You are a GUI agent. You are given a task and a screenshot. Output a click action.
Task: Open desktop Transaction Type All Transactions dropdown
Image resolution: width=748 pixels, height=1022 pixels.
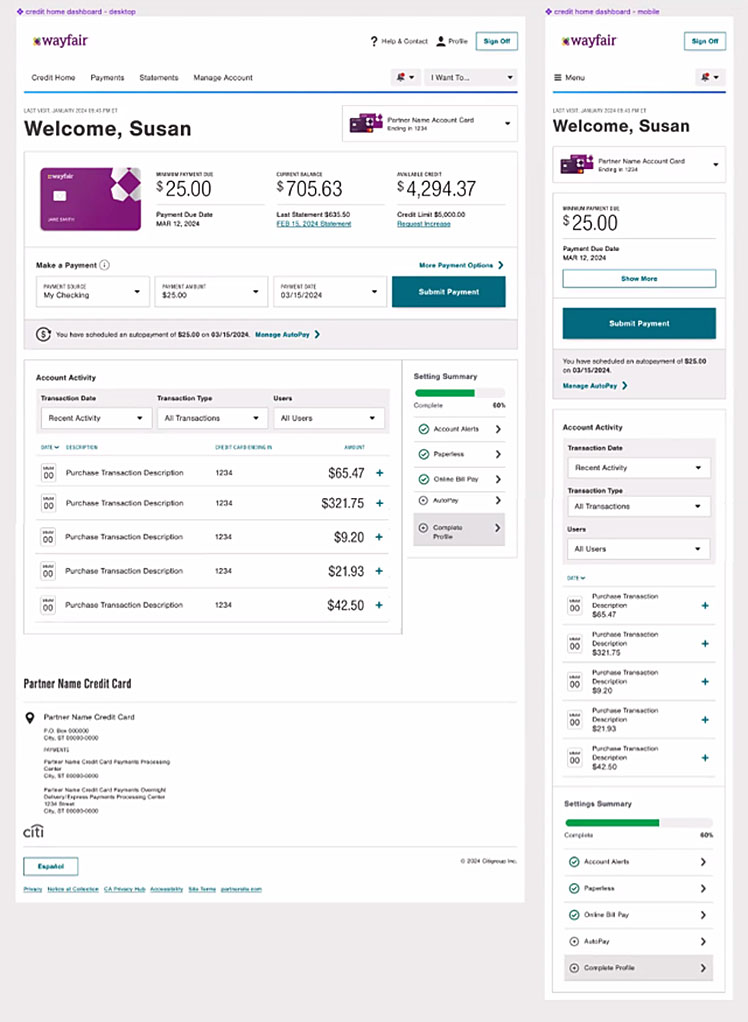tap(211, 418)
